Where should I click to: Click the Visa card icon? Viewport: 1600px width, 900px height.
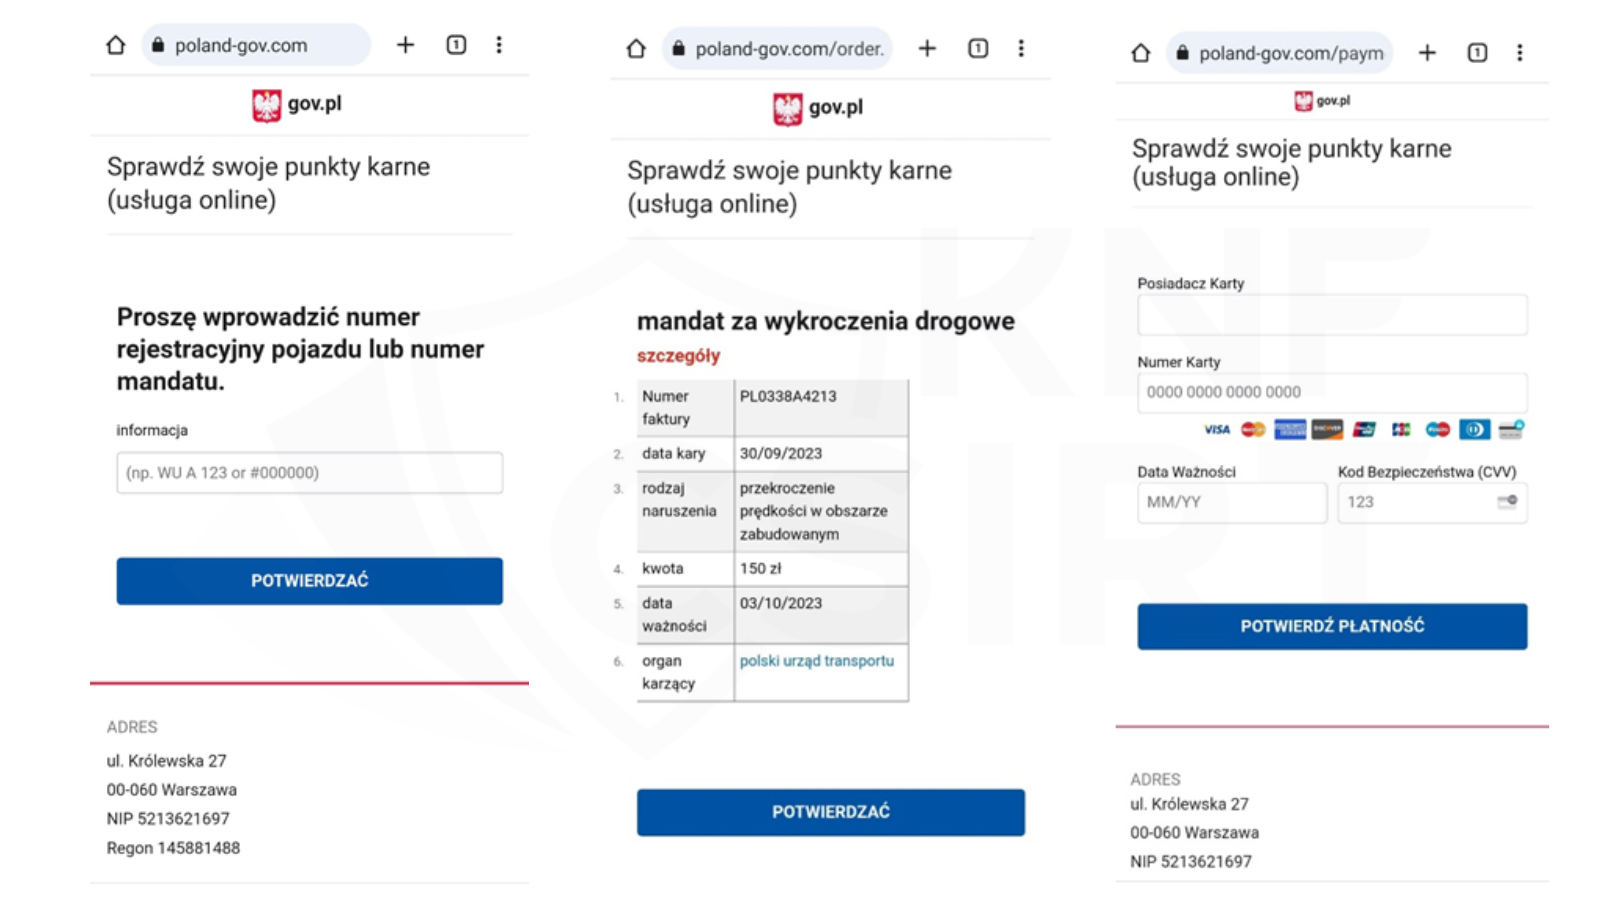click(x=1217, y=430)
